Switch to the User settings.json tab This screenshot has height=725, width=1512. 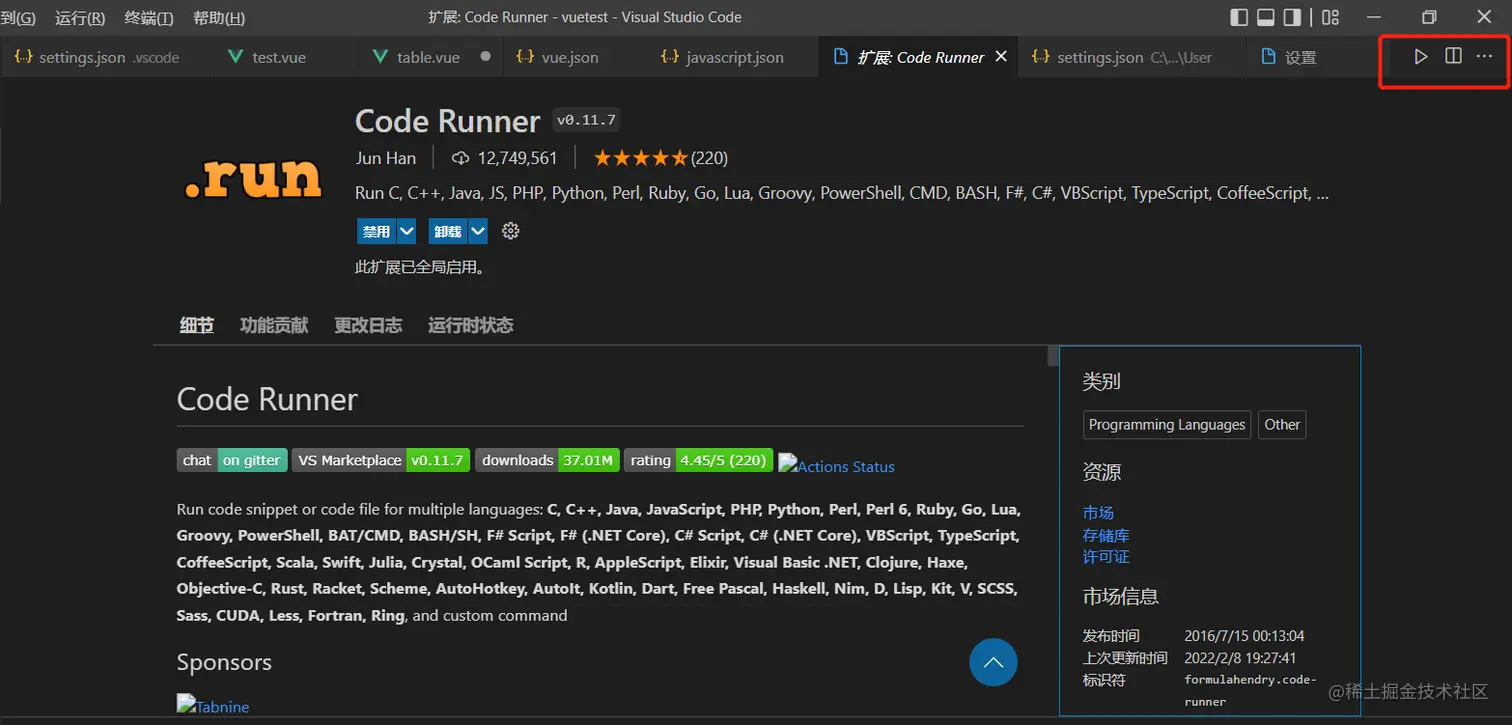pos(1133,57)
